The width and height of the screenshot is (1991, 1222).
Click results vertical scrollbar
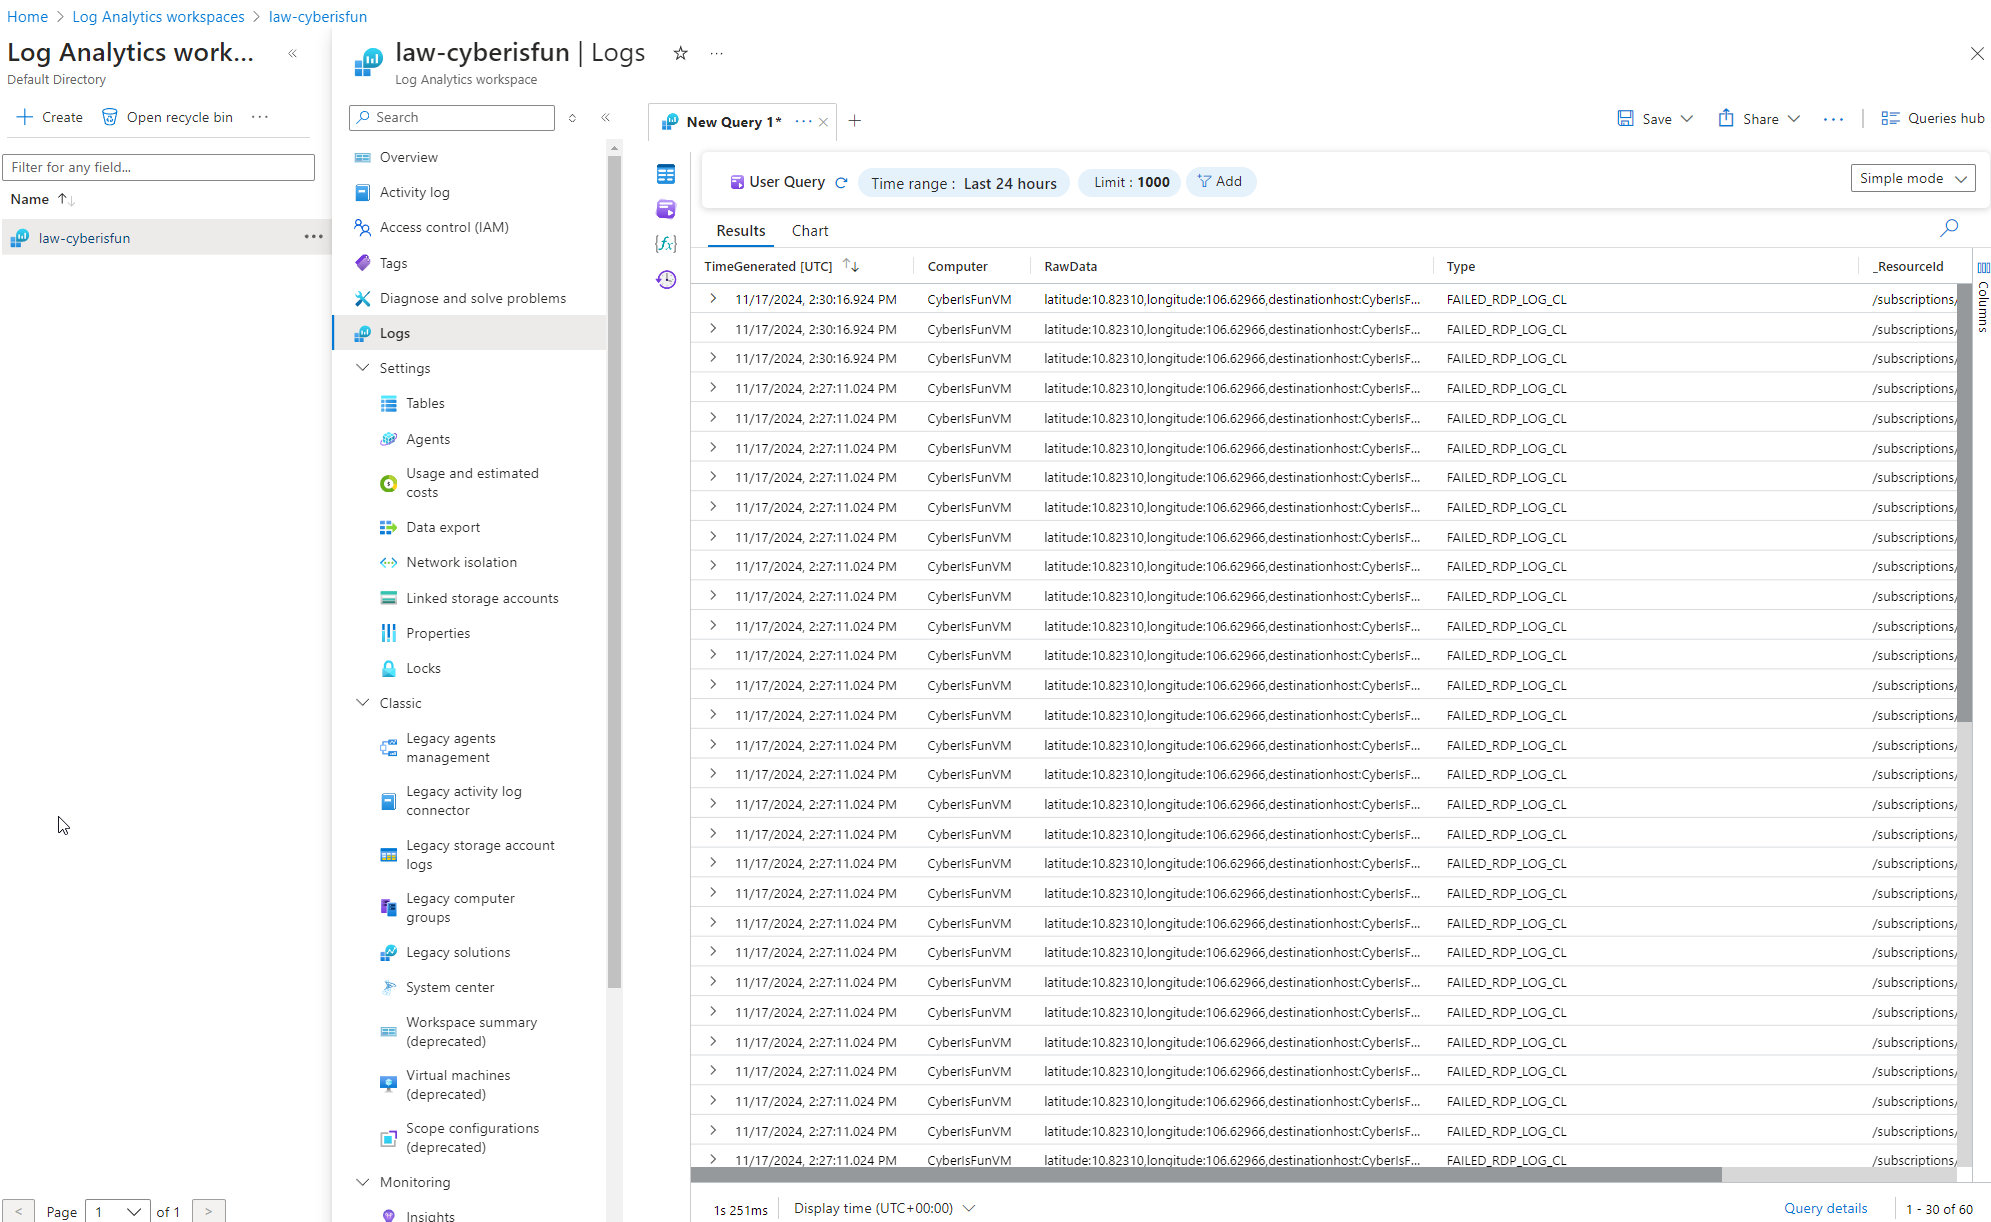pyautogui.click(x=1964, y=502)
